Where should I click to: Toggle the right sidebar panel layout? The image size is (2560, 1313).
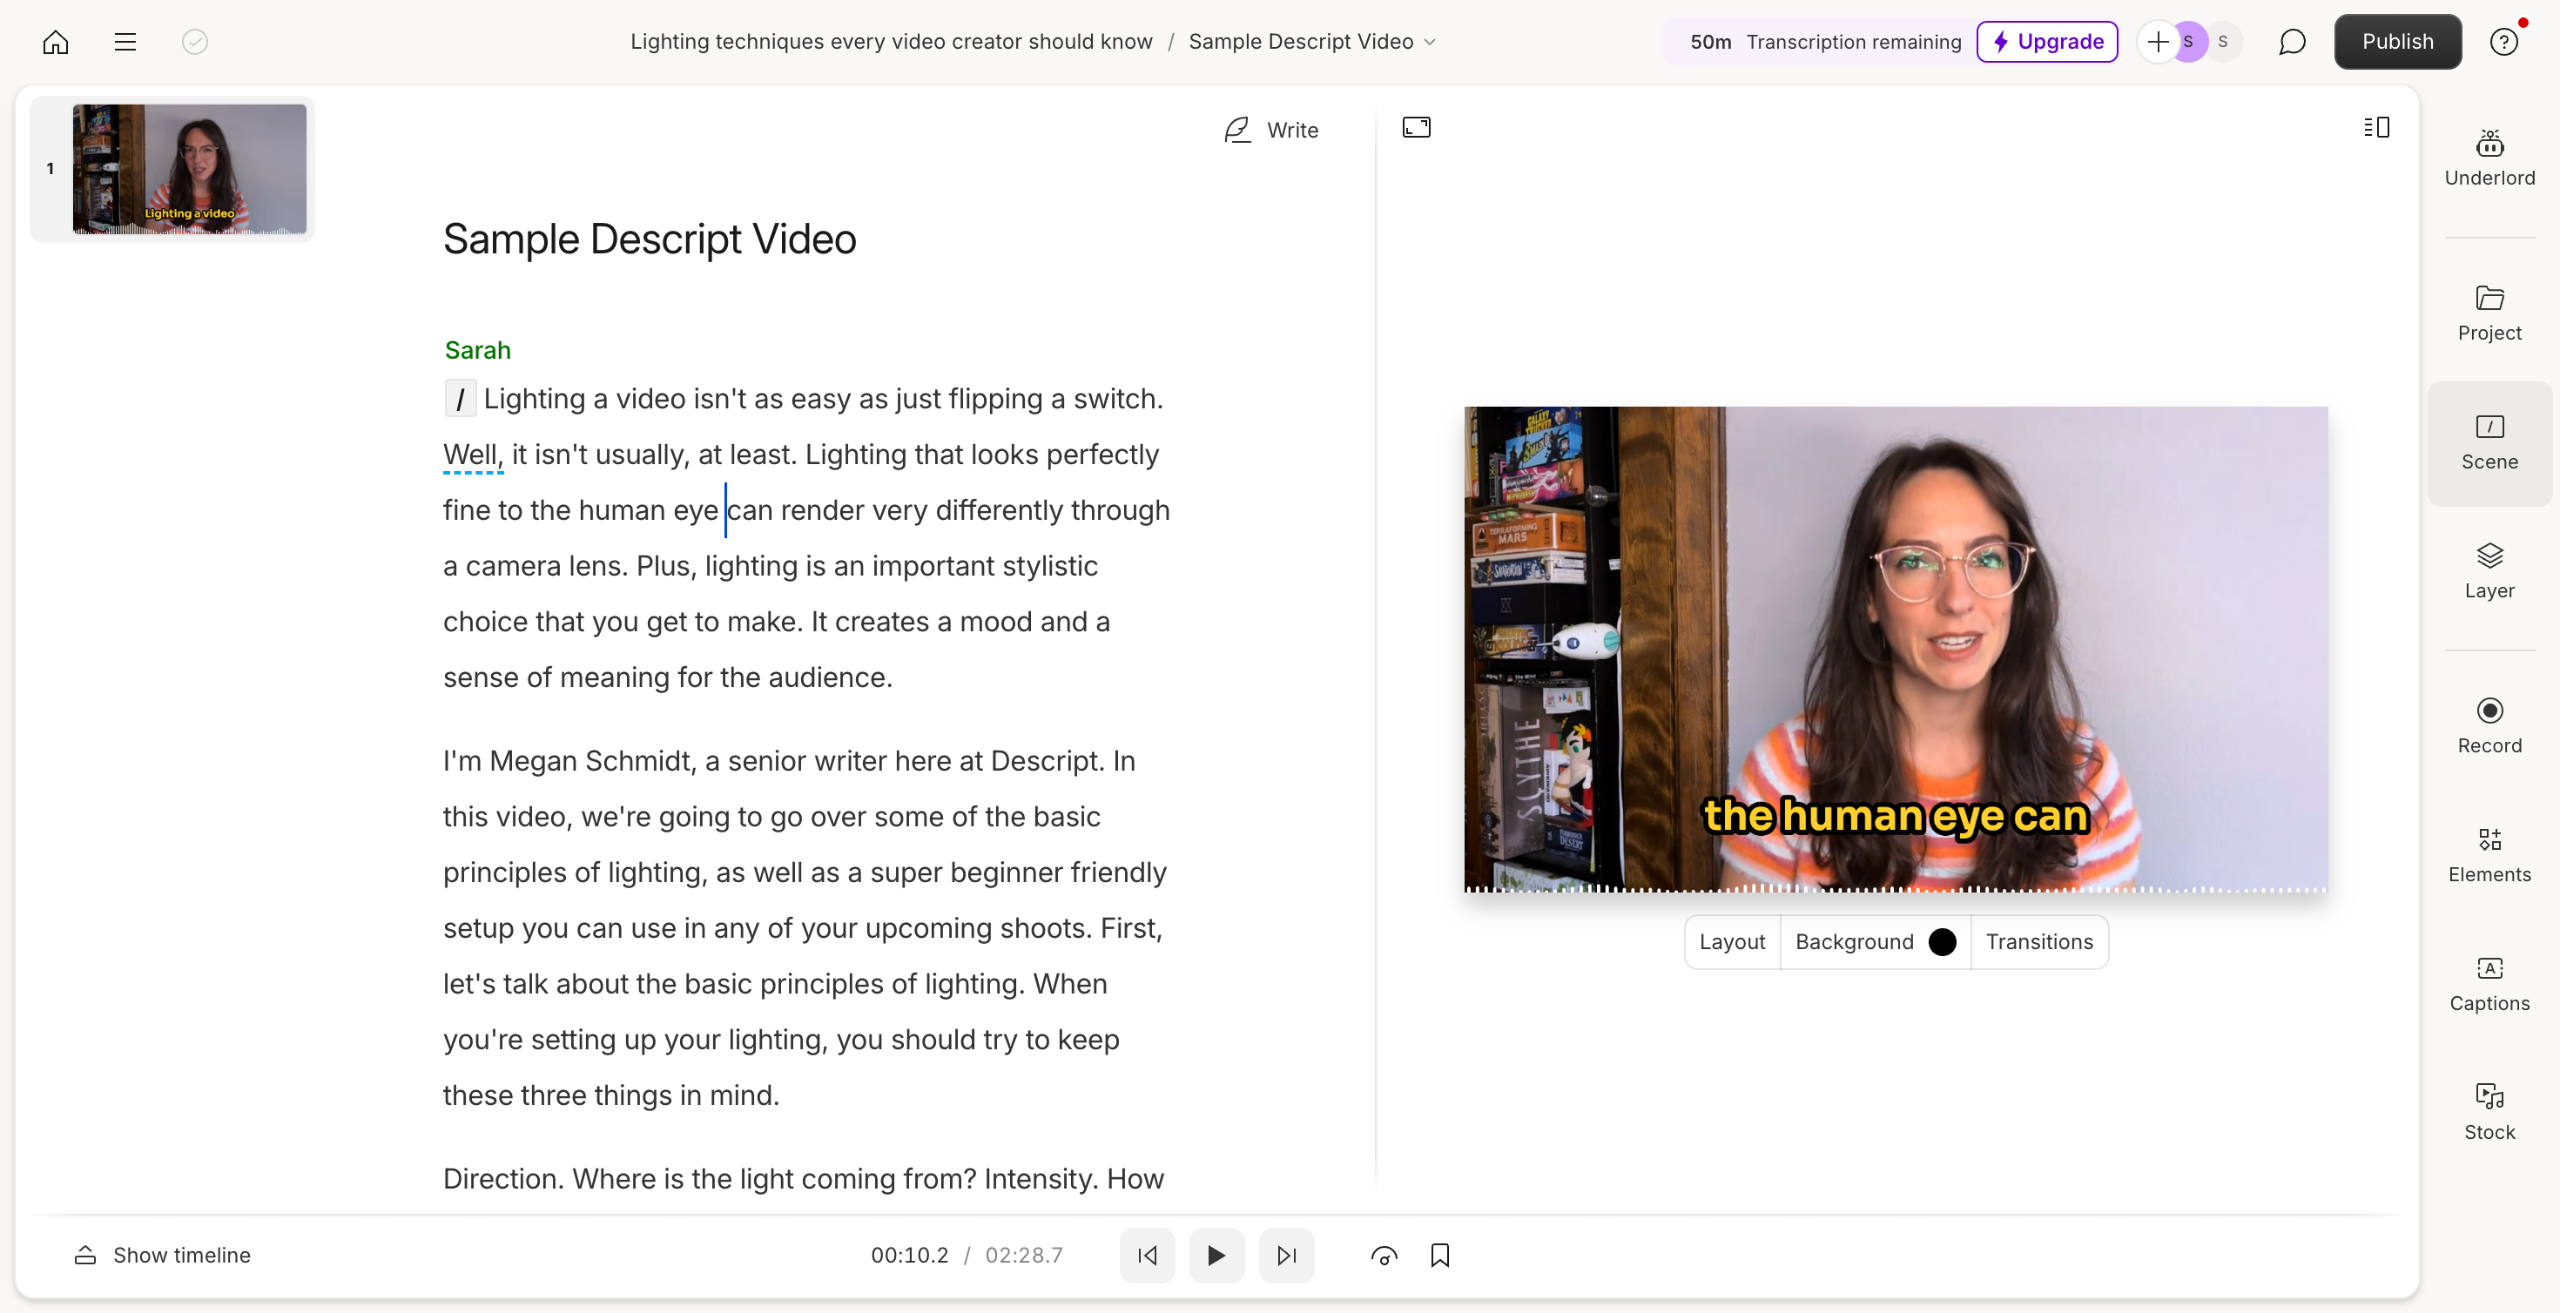click(x=2377, y=128)
